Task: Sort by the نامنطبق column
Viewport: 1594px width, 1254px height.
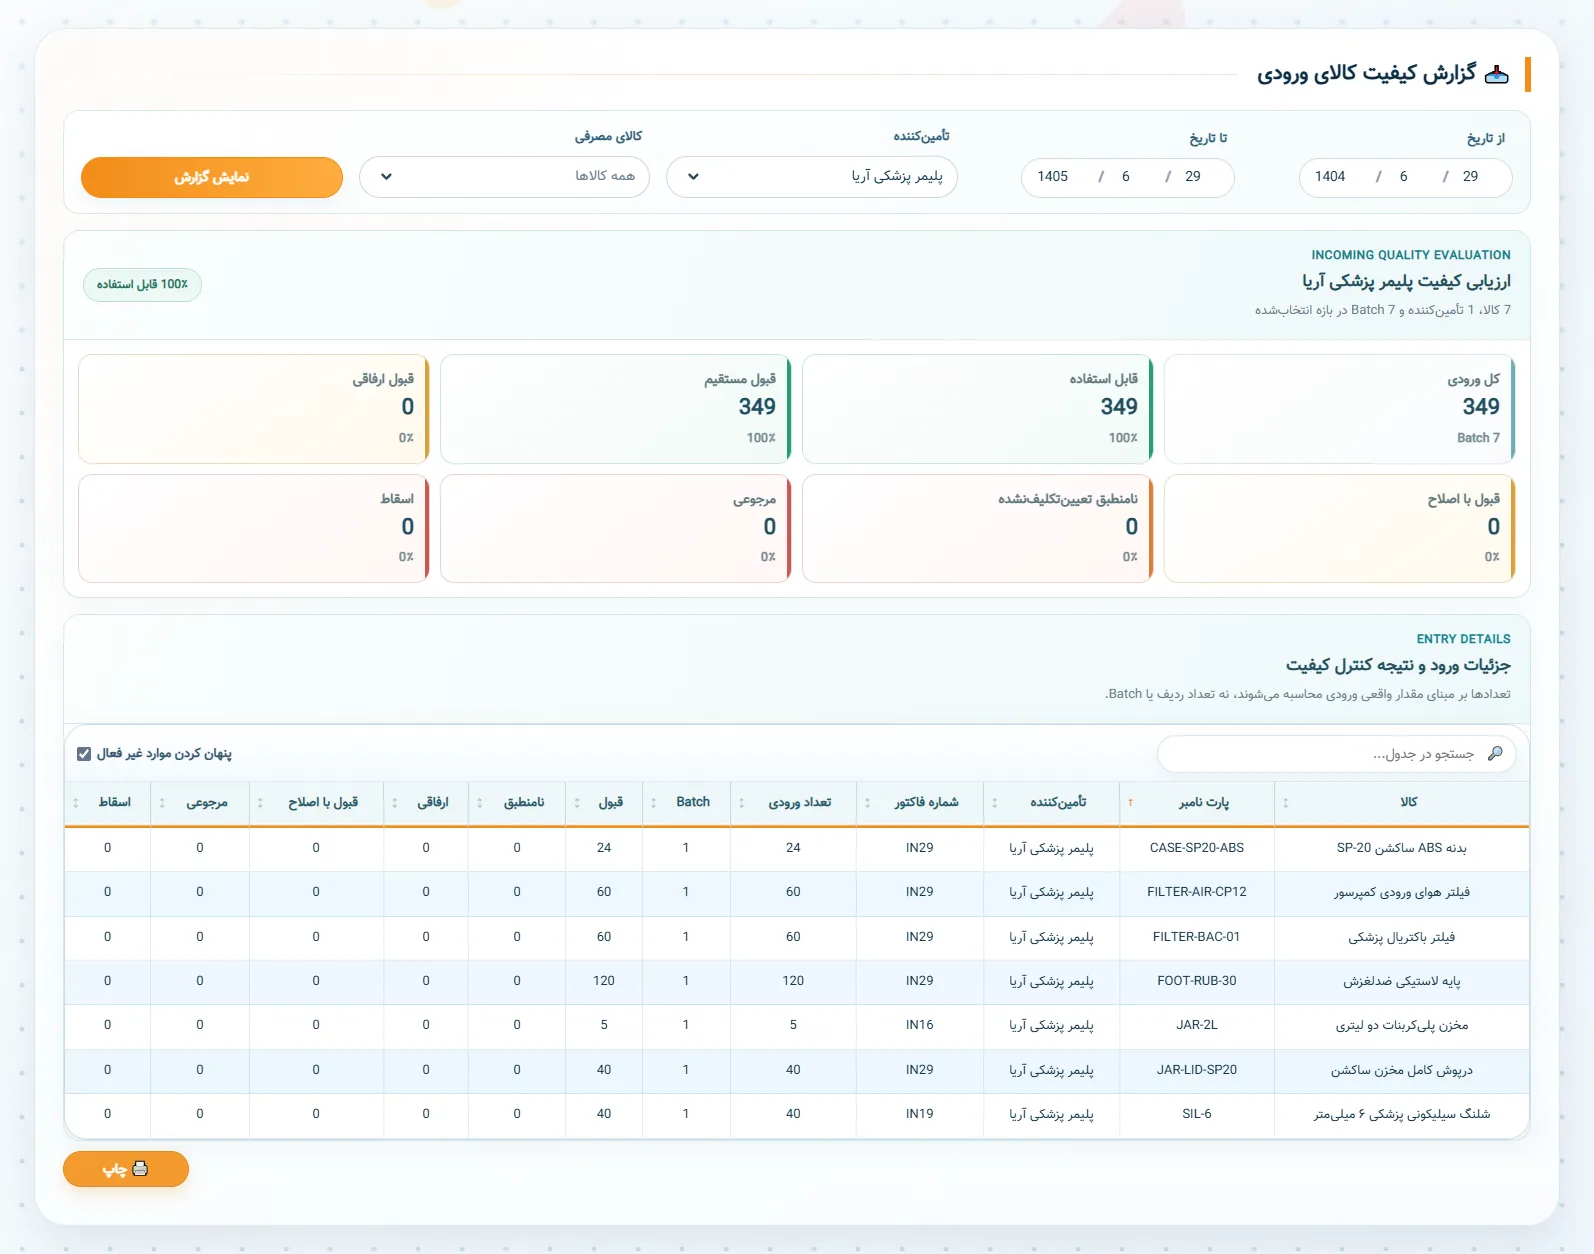Action: [517, 803]
